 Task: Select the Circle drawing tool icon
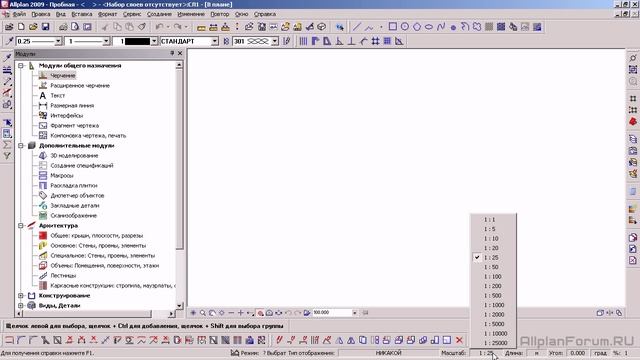point(405,27)
